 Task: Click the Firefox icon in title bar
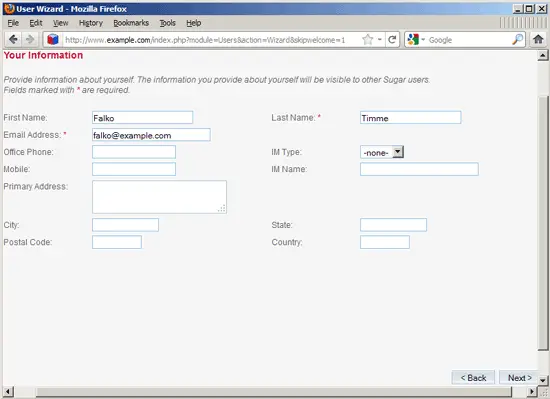9,9
